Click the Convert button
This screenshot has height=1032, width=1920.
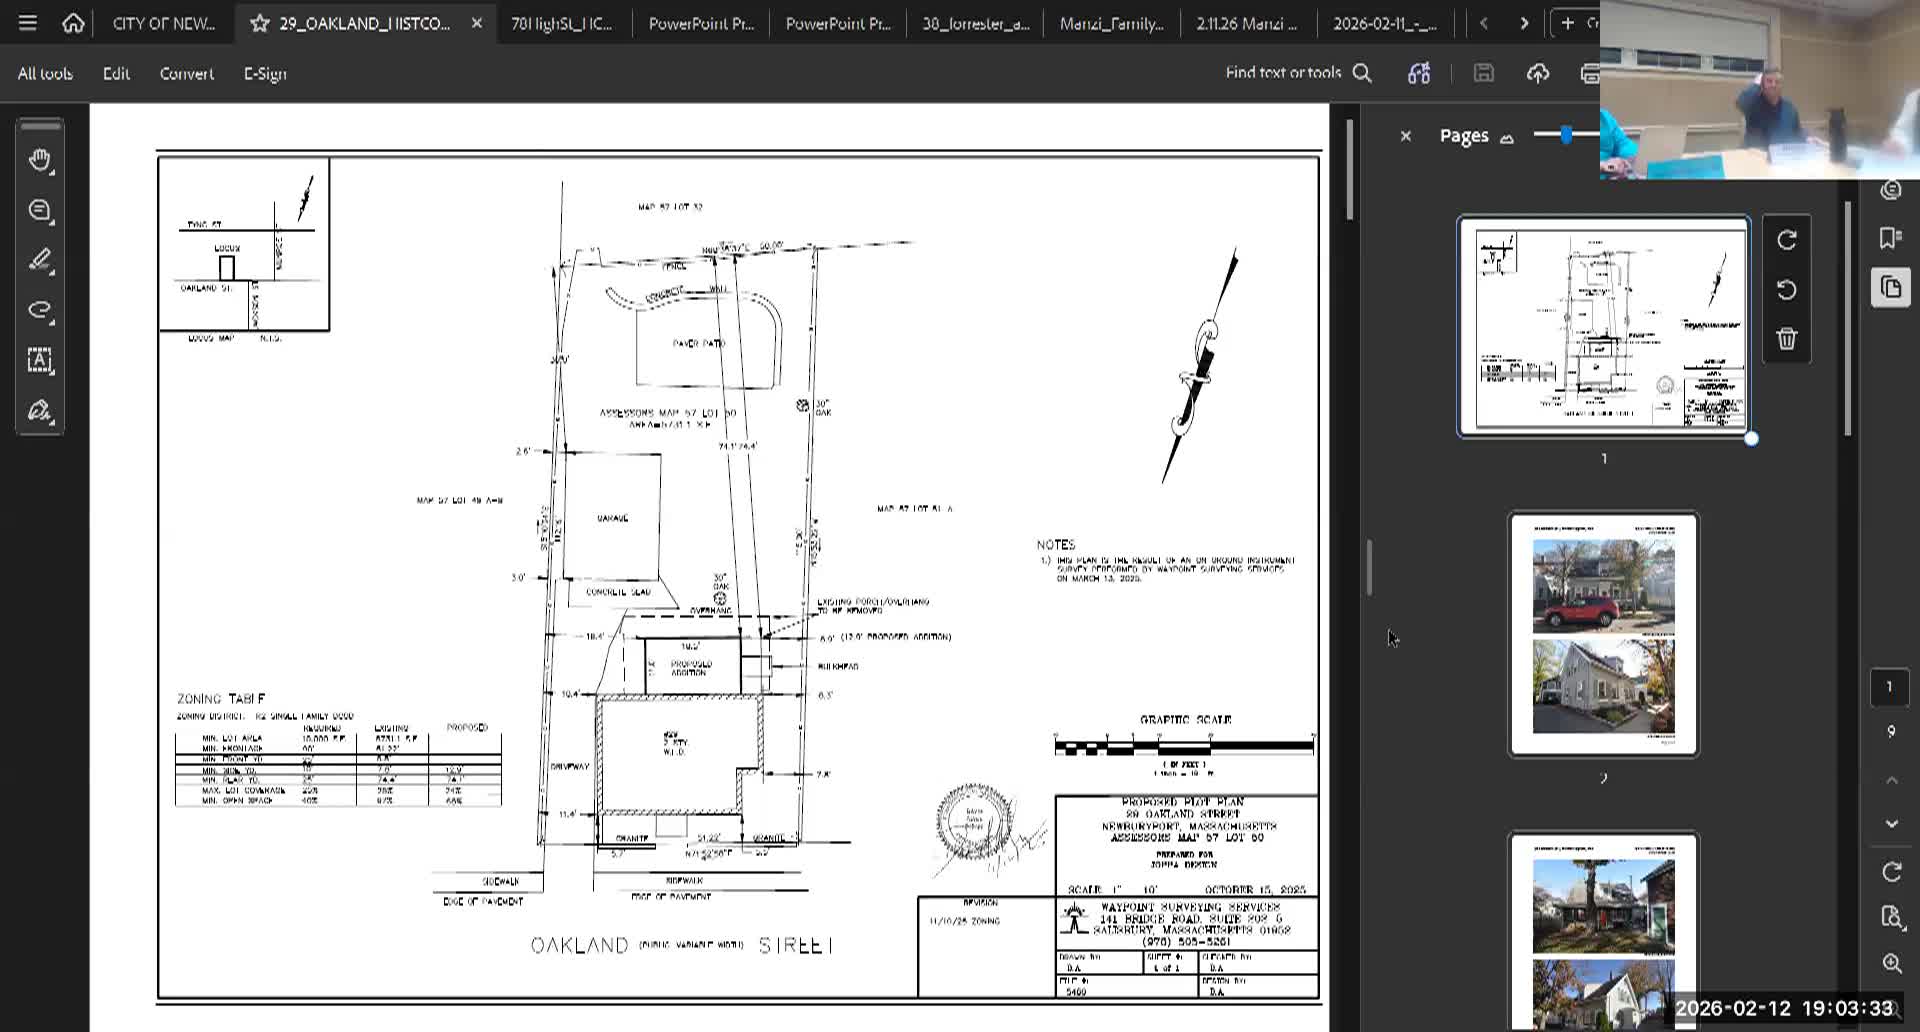186,73
